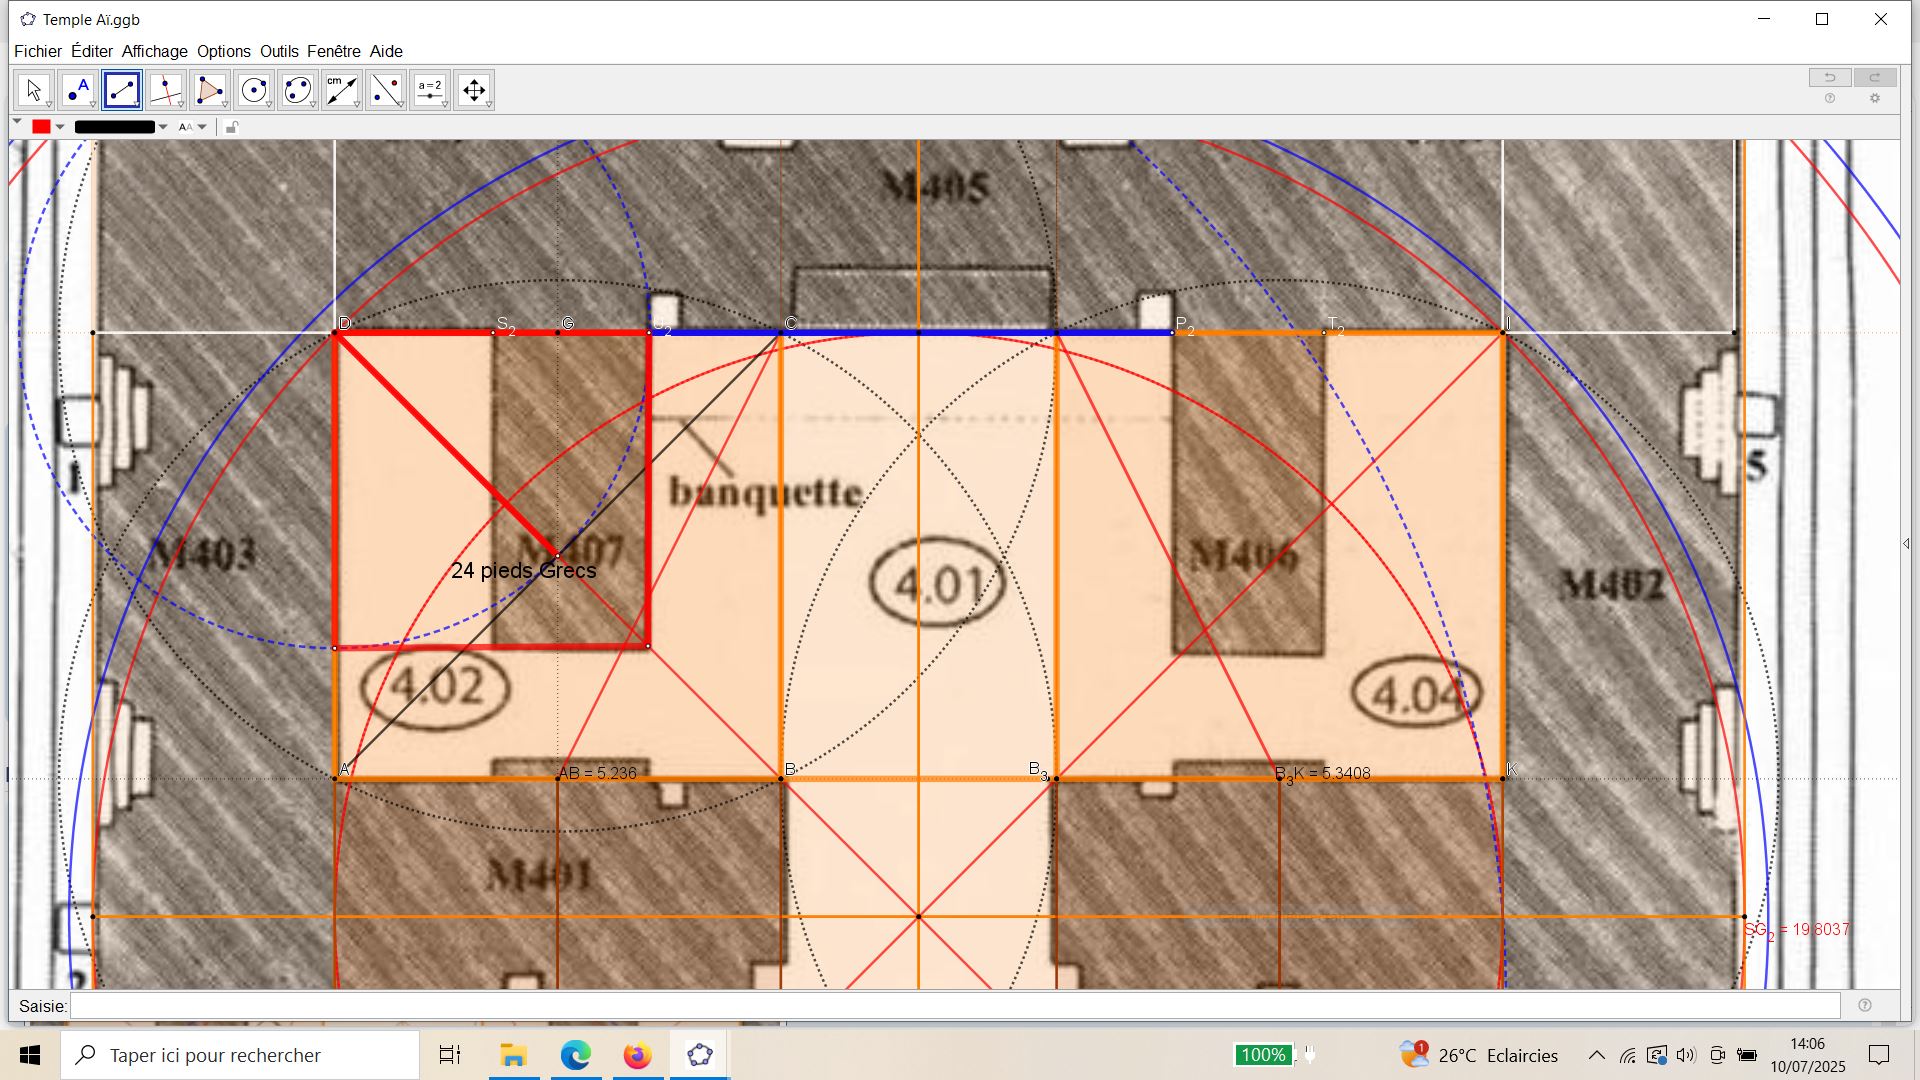Open the text size AA dropdown
1920x1080 pixels.
click(192, 127)
